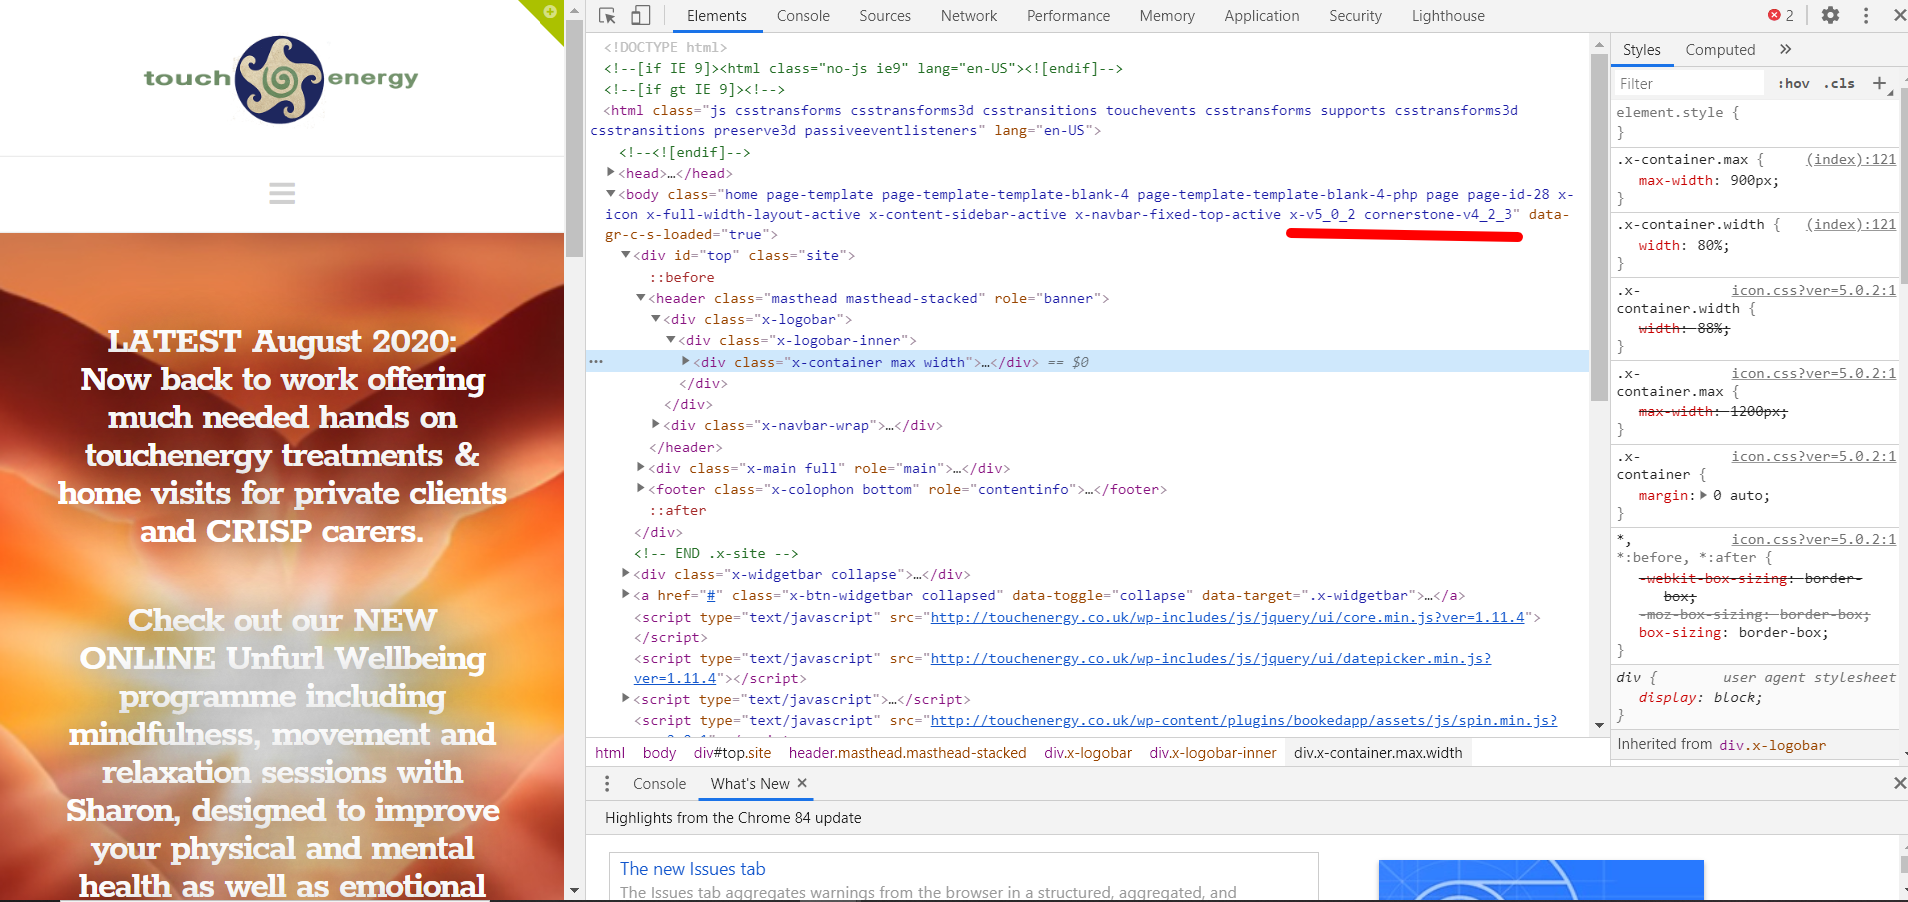Open the Lighthouse tab
The height and width of the screenshot is (902, 1908).
pyautogui.click(x=1448, y=16)
